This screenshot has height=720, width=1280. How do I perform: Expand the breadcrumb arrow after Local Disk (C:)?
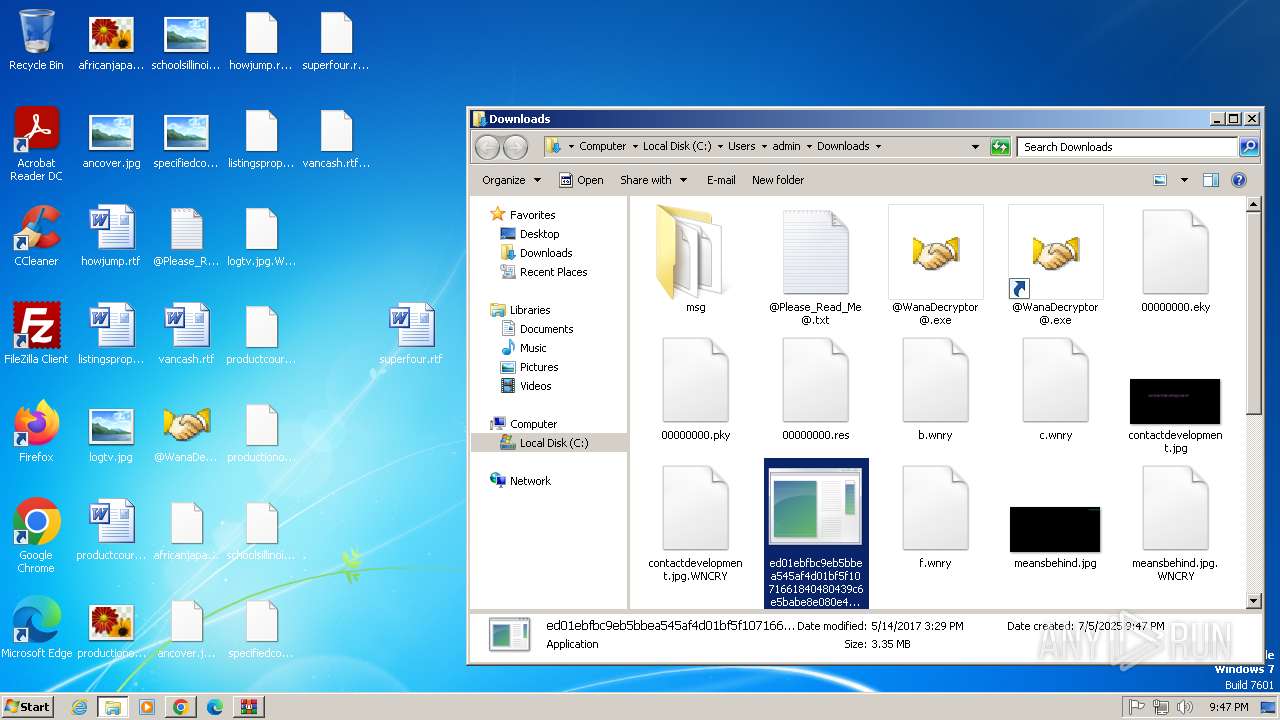tap(719, 146)
